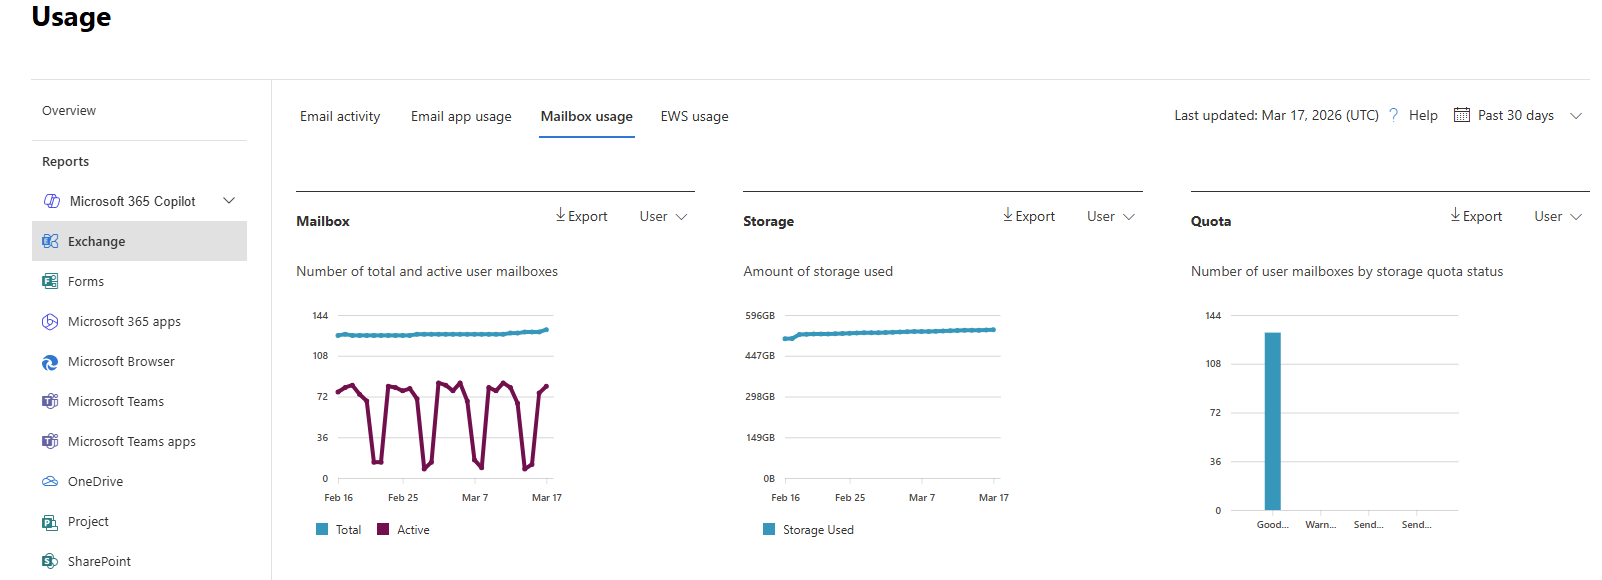Open the Past 30 days date range dropdown

(1517, 116)
